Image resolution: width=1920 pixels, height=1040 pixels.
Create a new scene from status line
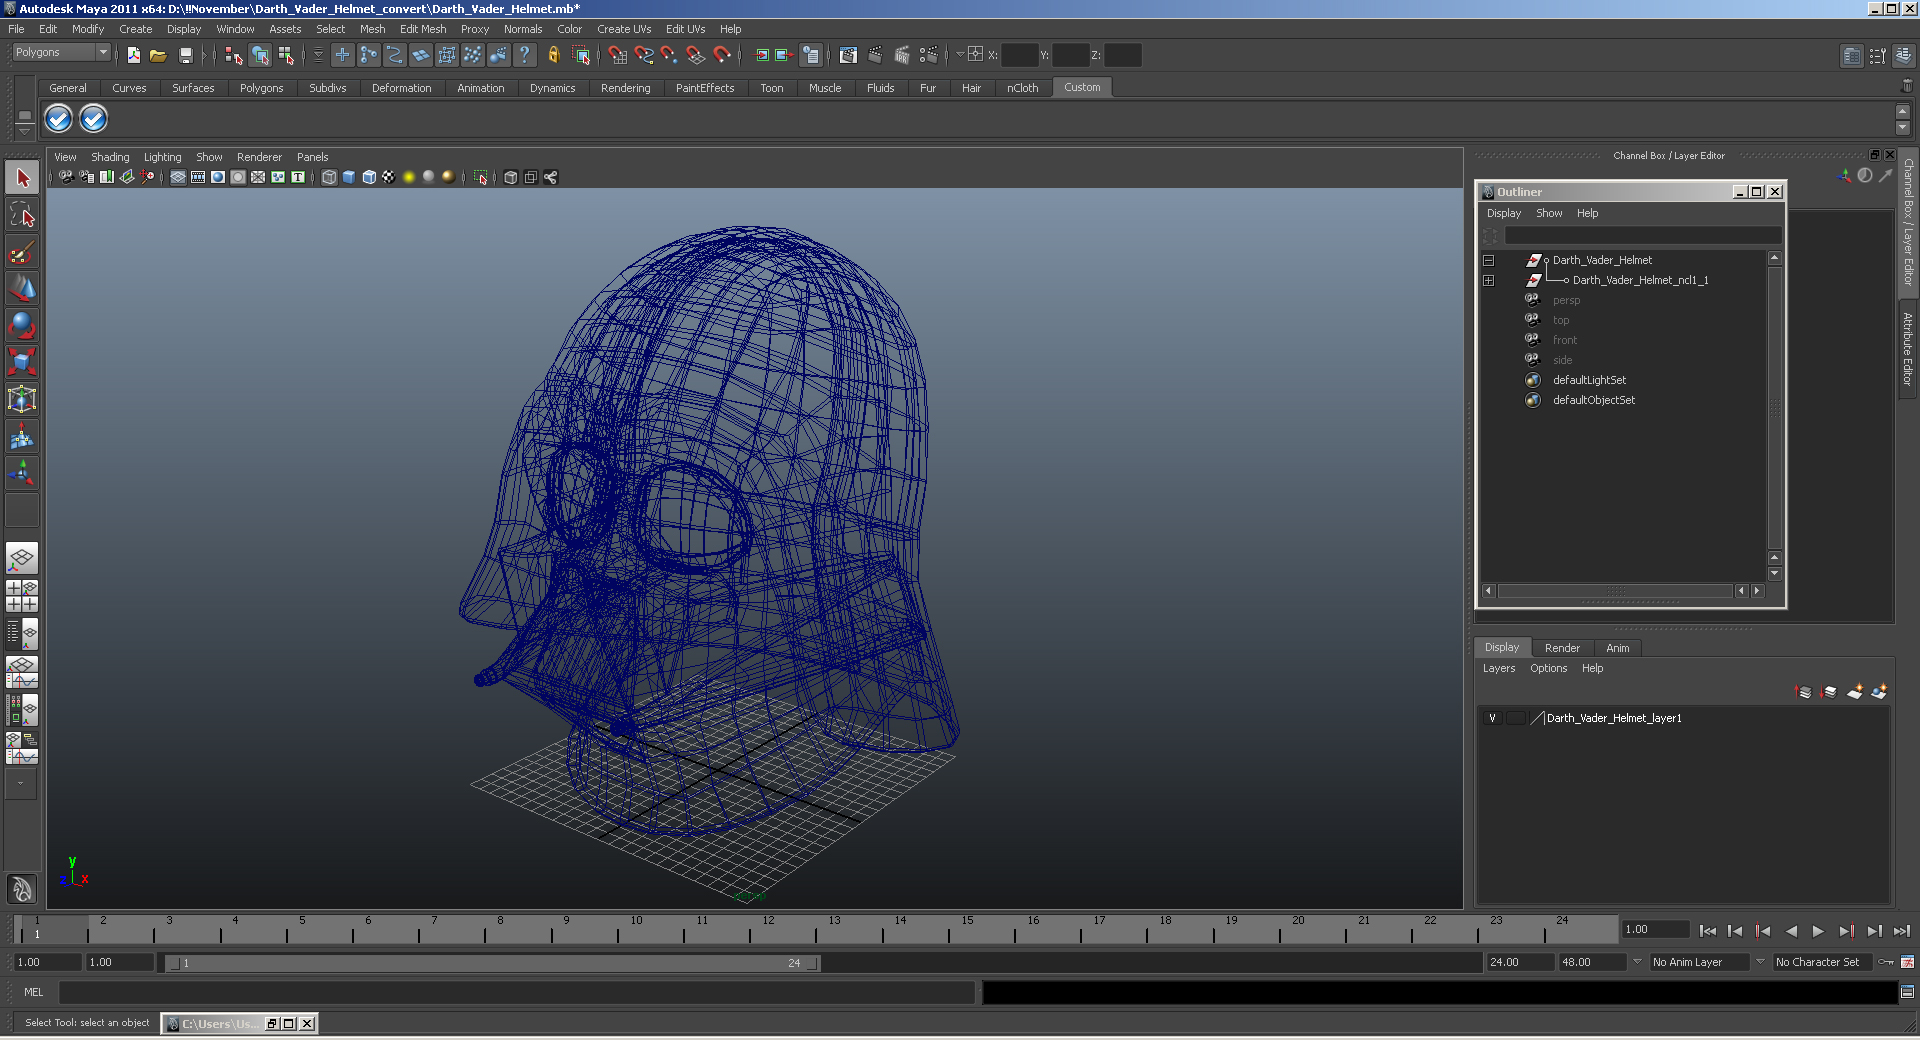pos(133,55)
